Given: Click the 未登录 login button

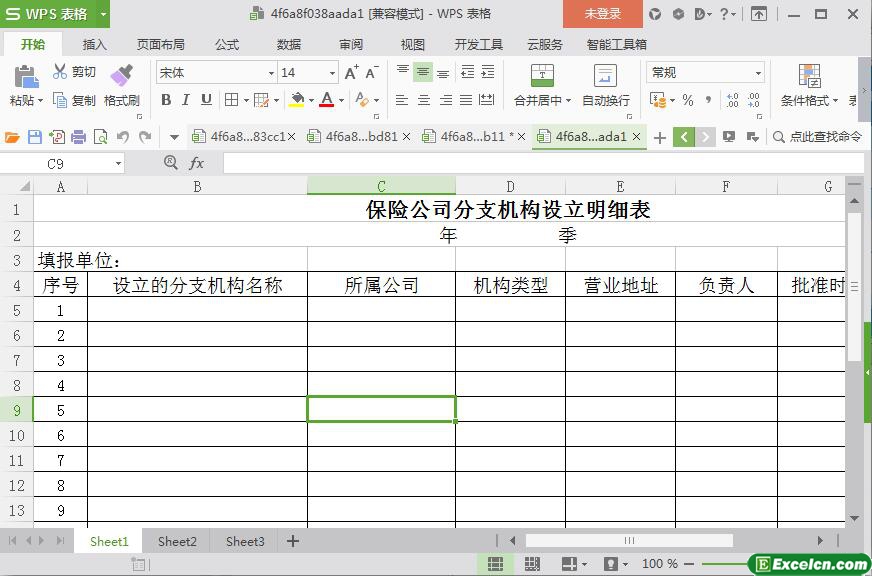Looking at the screenshot, I should 603,14.
